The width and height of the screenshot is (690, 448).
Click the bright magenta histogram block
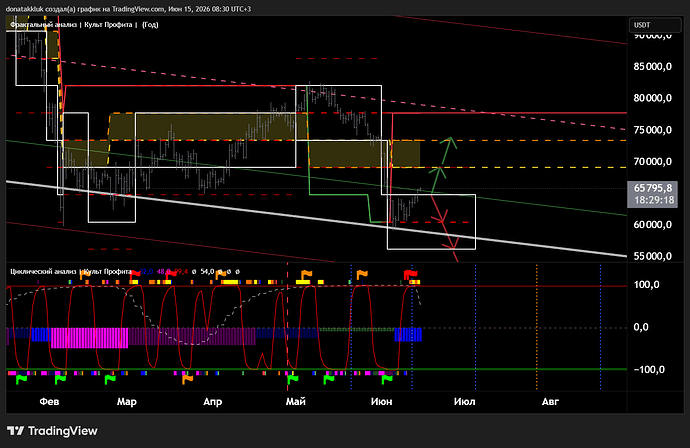point(89,338)
